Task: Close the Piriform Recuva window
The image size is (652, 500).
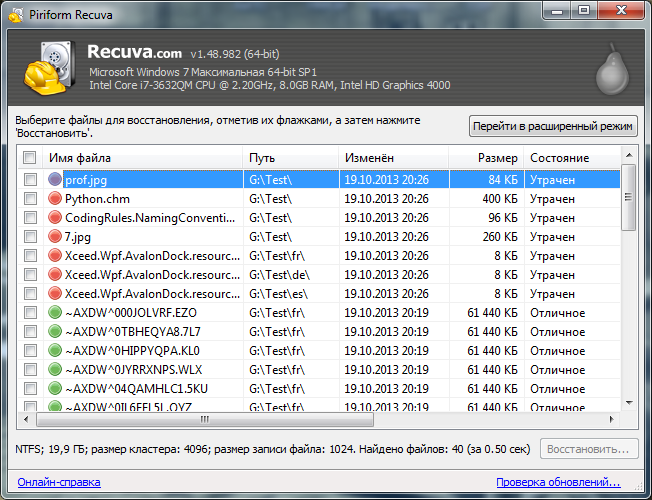Action: pos(621,11)
